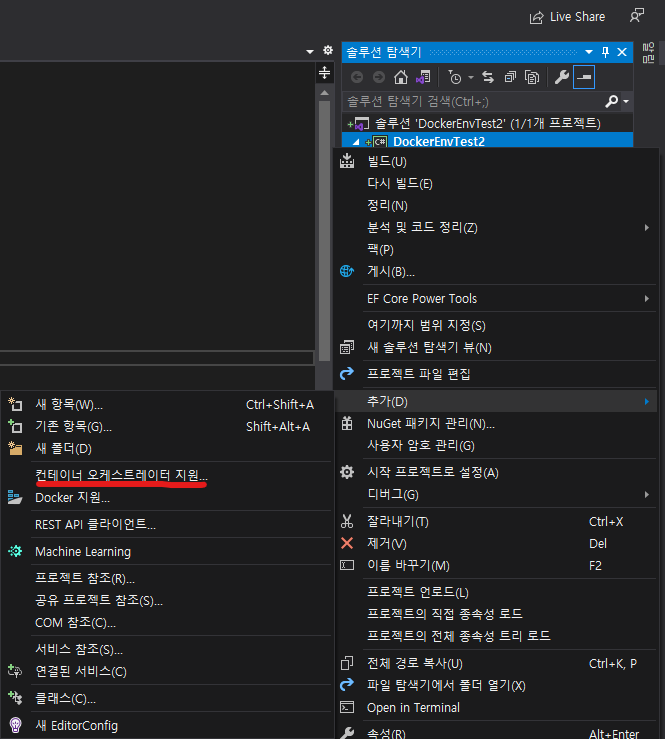The height and width of the screenshot is (739, 665).
Task: Select Open in Terminal
Action: 495,707
